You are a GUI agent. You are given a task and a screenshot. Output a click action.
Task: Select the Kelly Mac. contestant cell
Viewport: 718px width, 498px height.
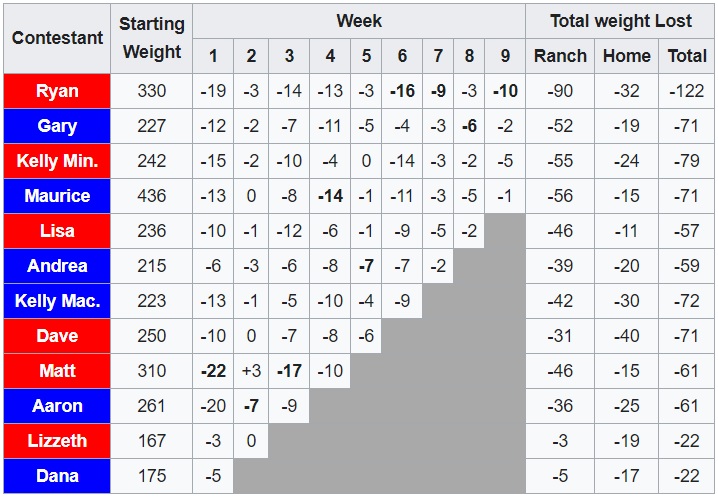coord(57,301)
